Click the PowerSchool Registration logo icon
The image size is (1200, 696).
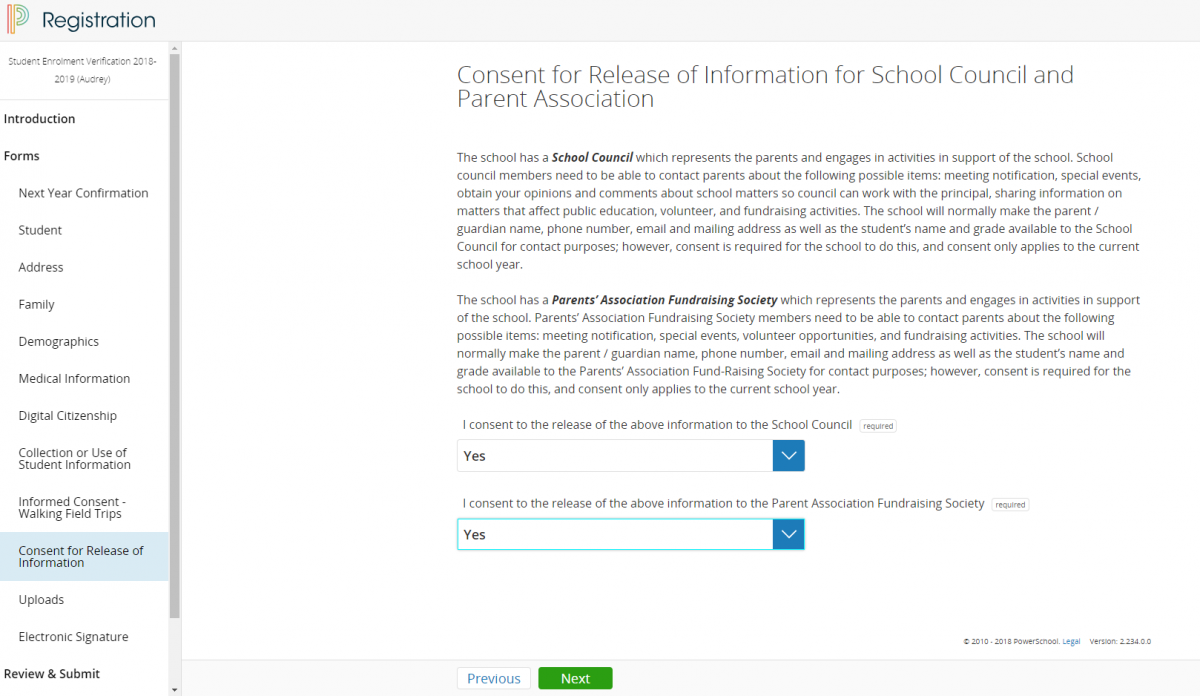18,20
